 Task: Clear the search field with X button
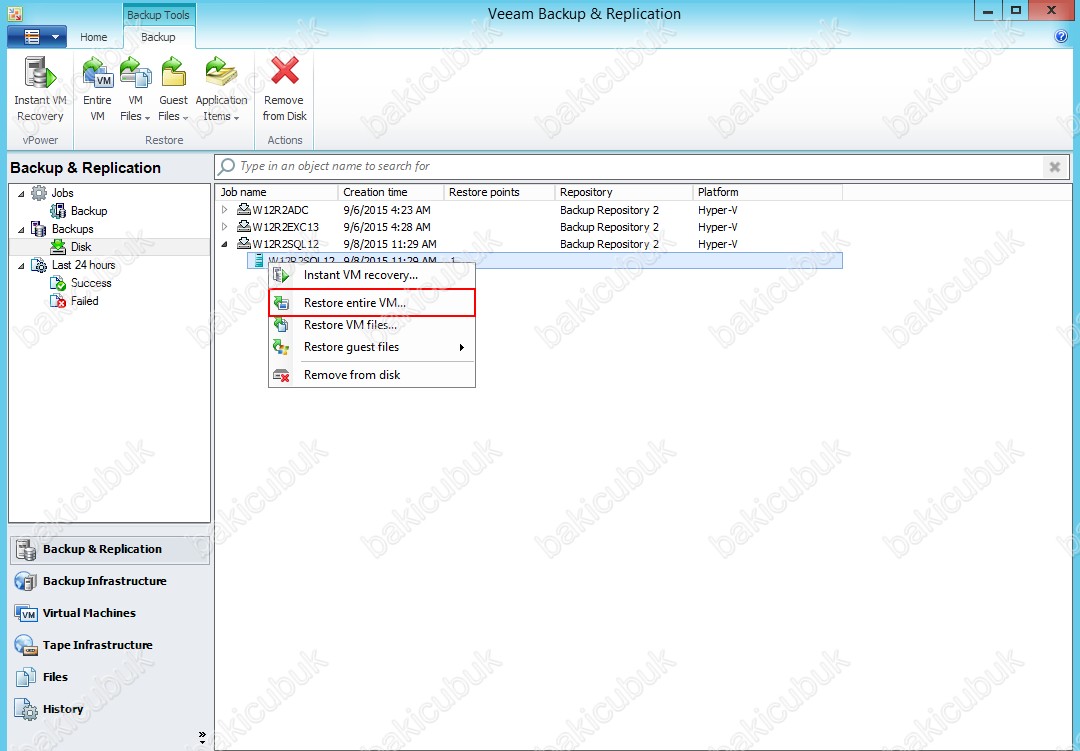(1055, 166)
